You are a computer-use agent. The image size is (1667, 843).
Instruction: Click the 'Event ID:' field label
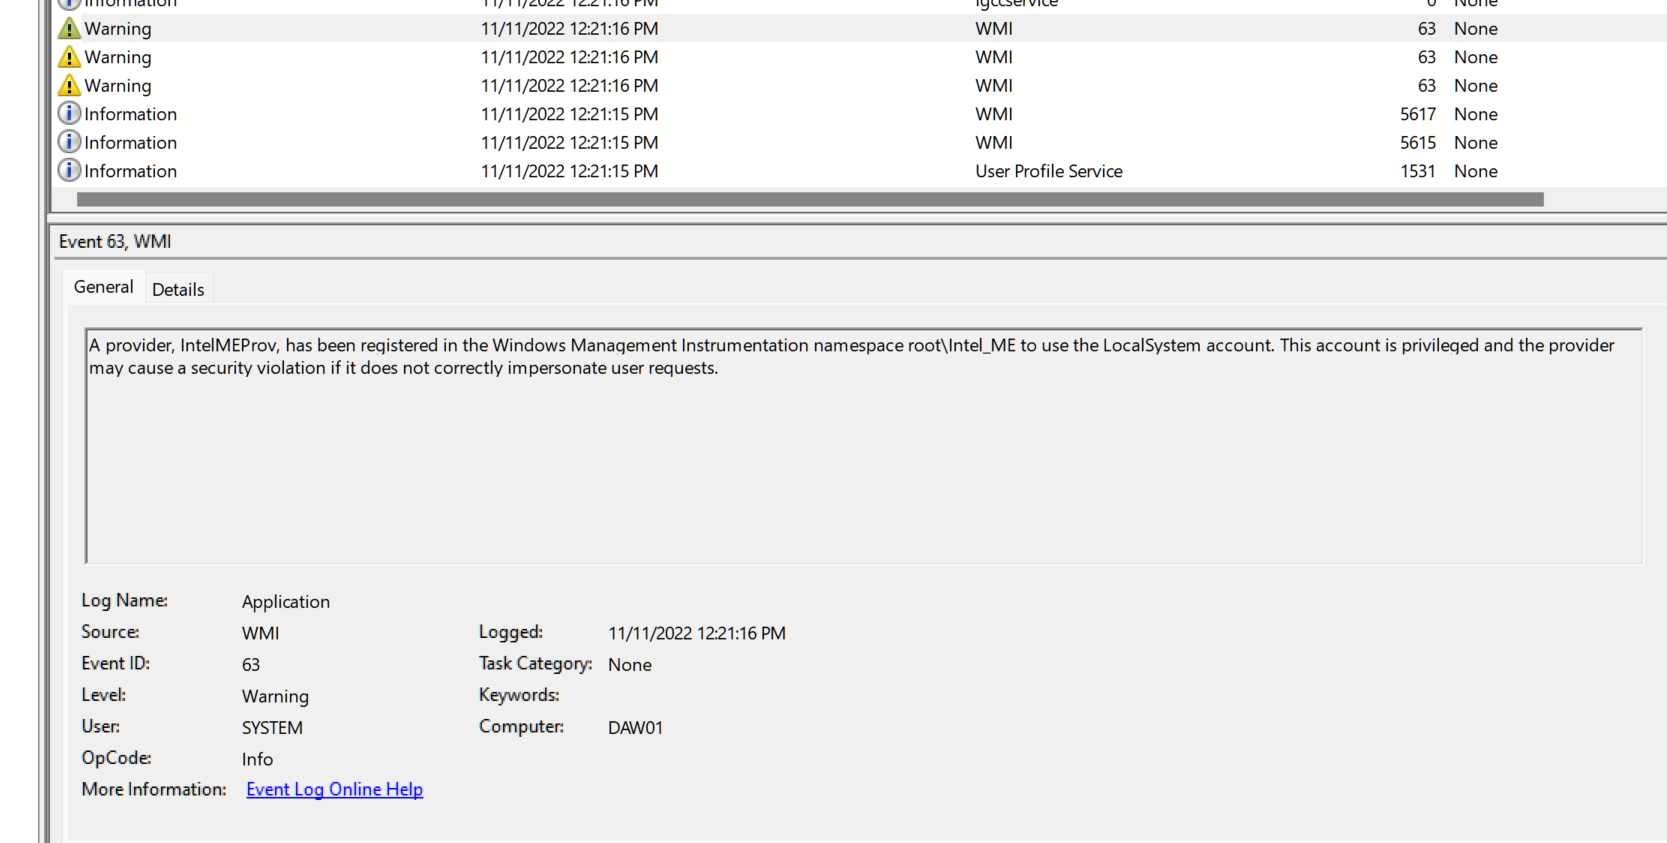click(x=115, y=663)
